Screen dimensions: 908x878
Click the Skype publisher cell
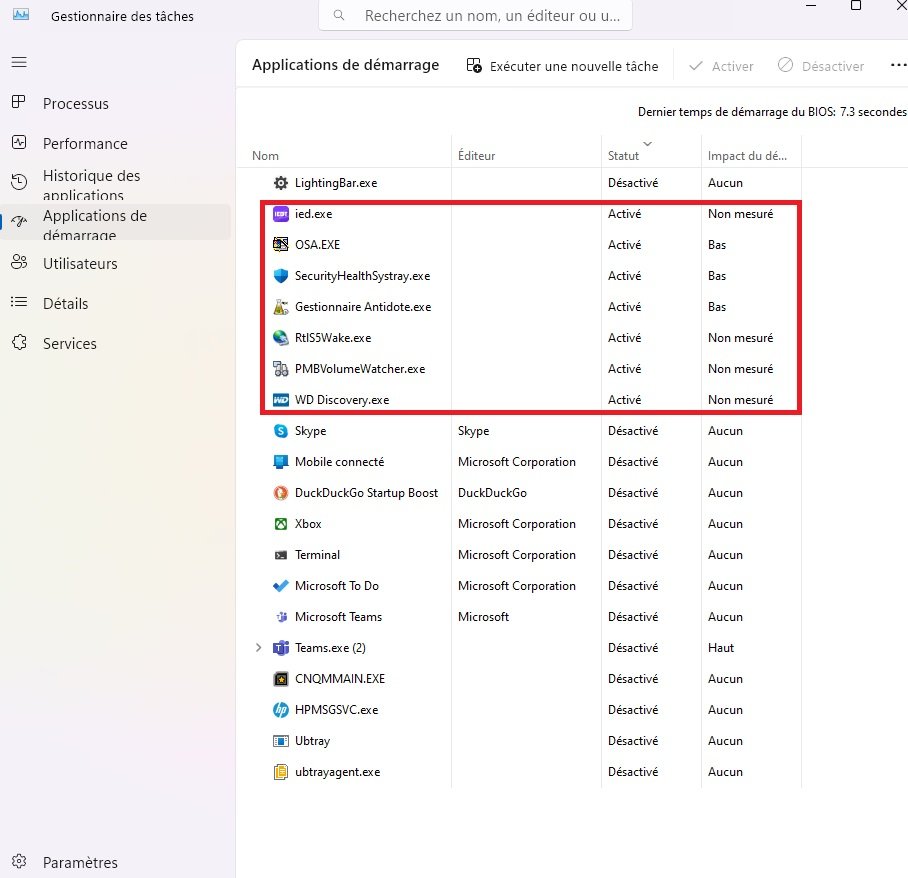(473, 431)
